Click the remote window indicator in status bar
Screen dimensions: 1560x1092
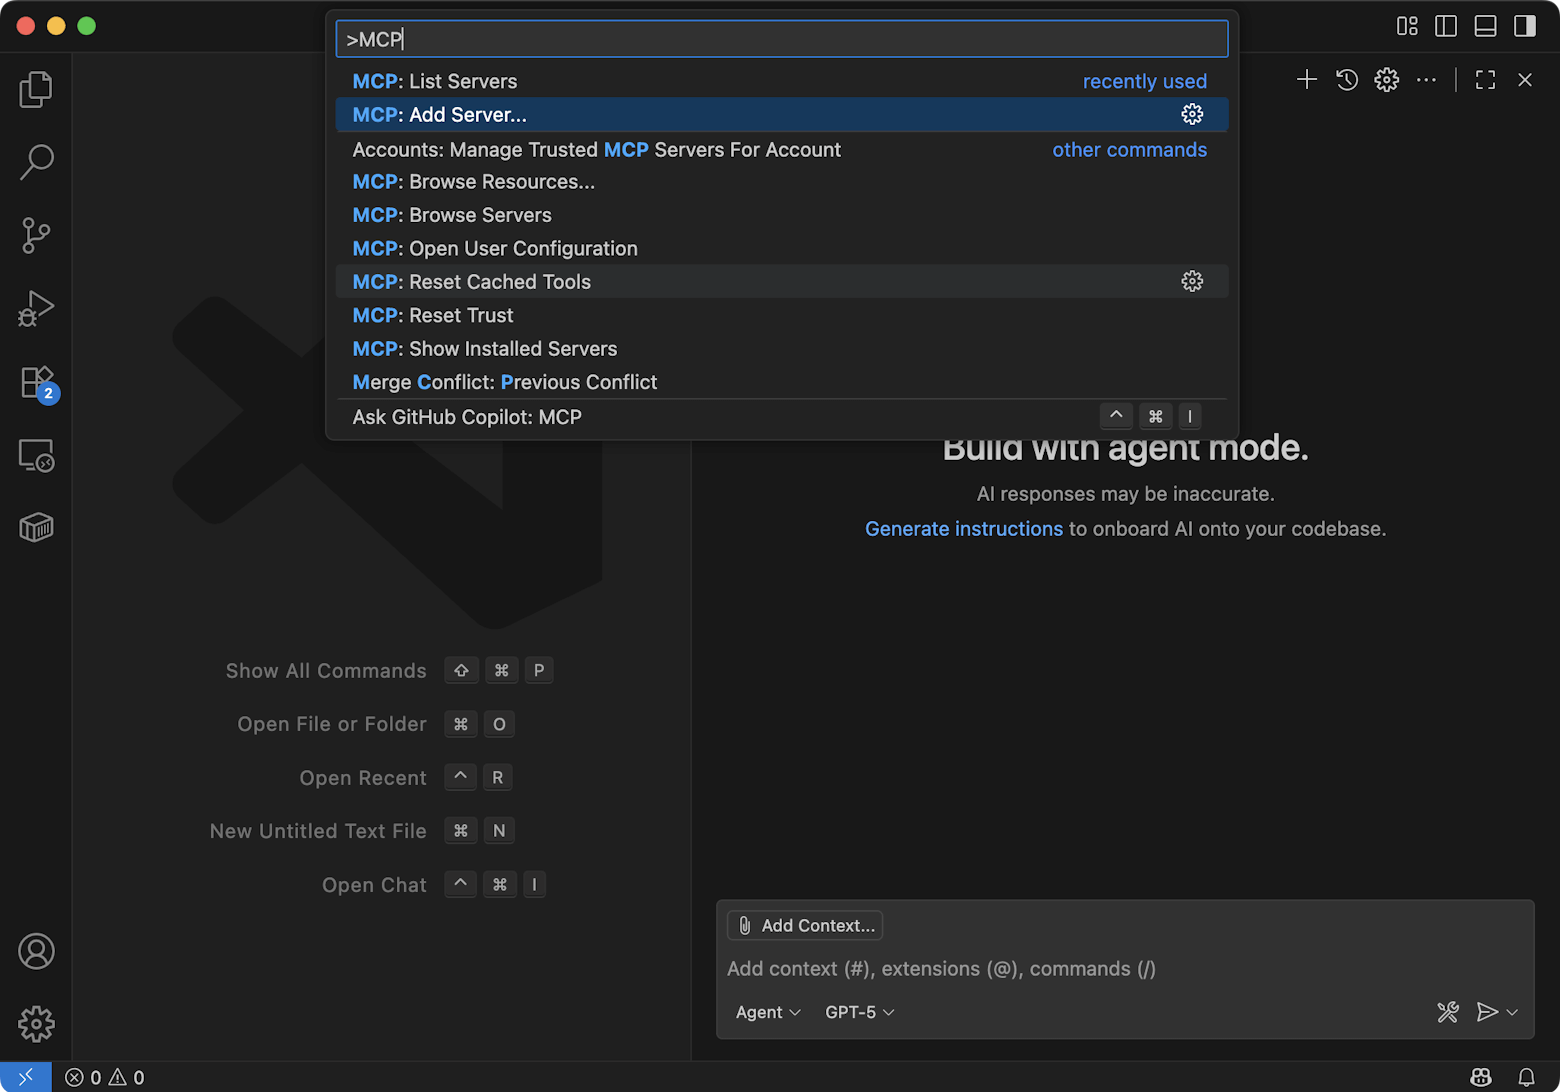point(25,1077)
